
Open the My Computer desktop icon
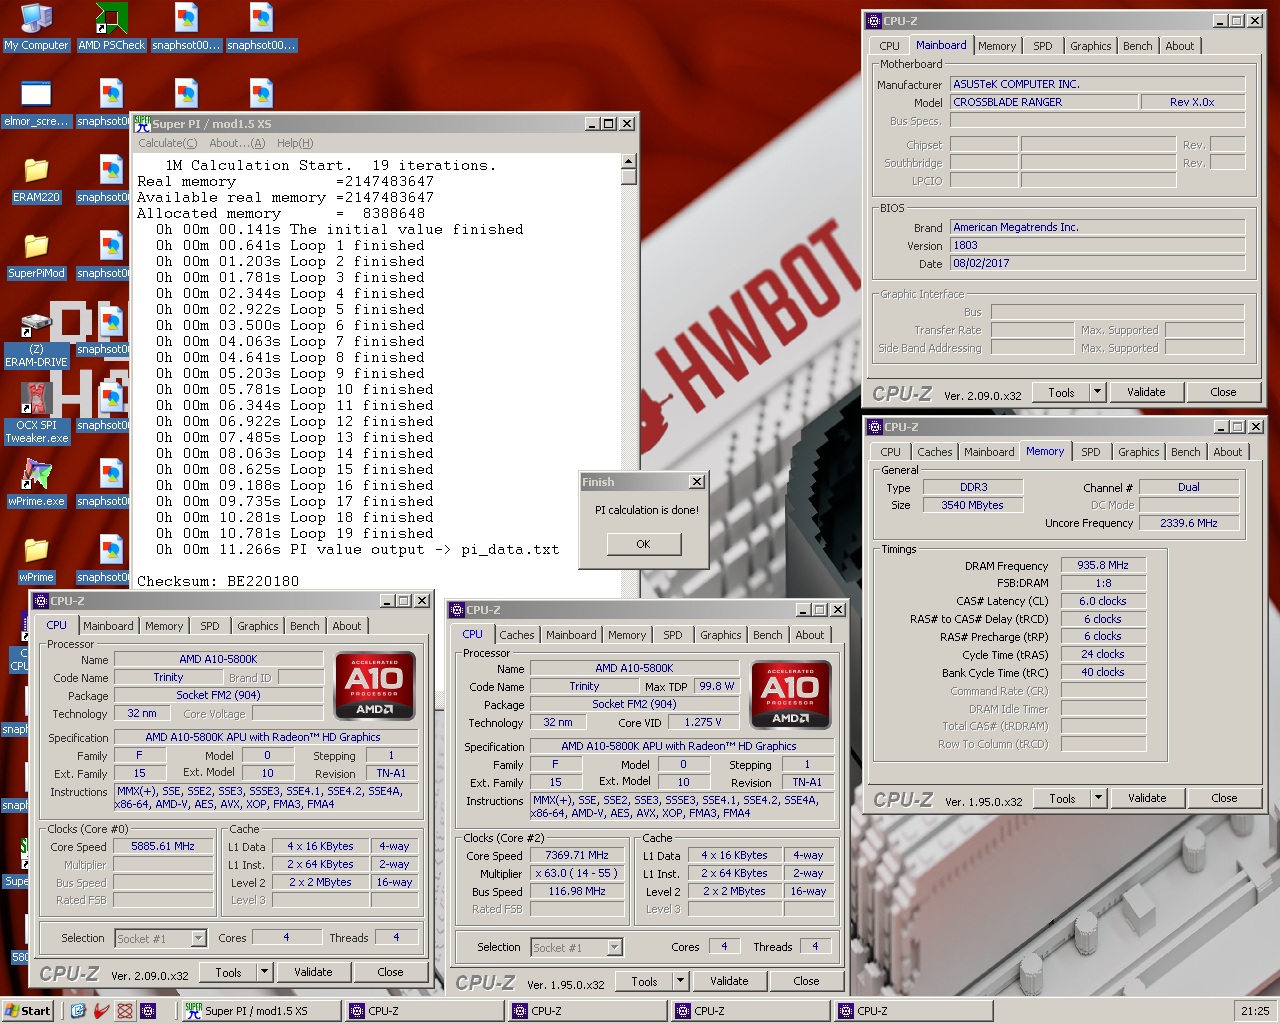(36, 27)
